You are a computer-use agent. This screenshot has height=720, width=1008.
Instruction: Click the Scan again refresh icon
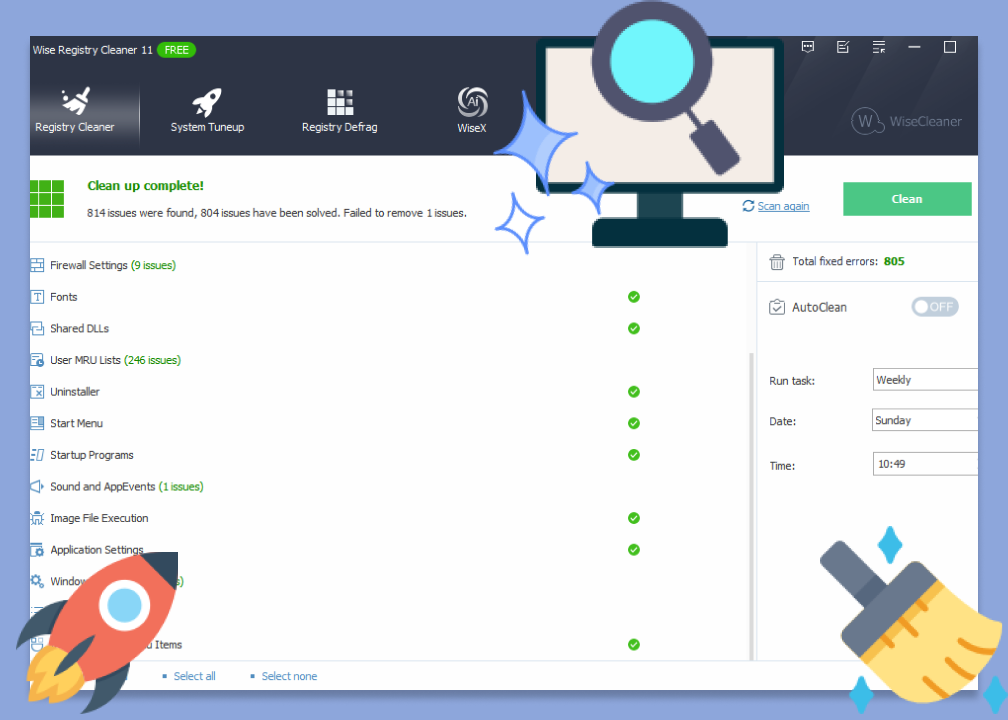tap(748, 206)
